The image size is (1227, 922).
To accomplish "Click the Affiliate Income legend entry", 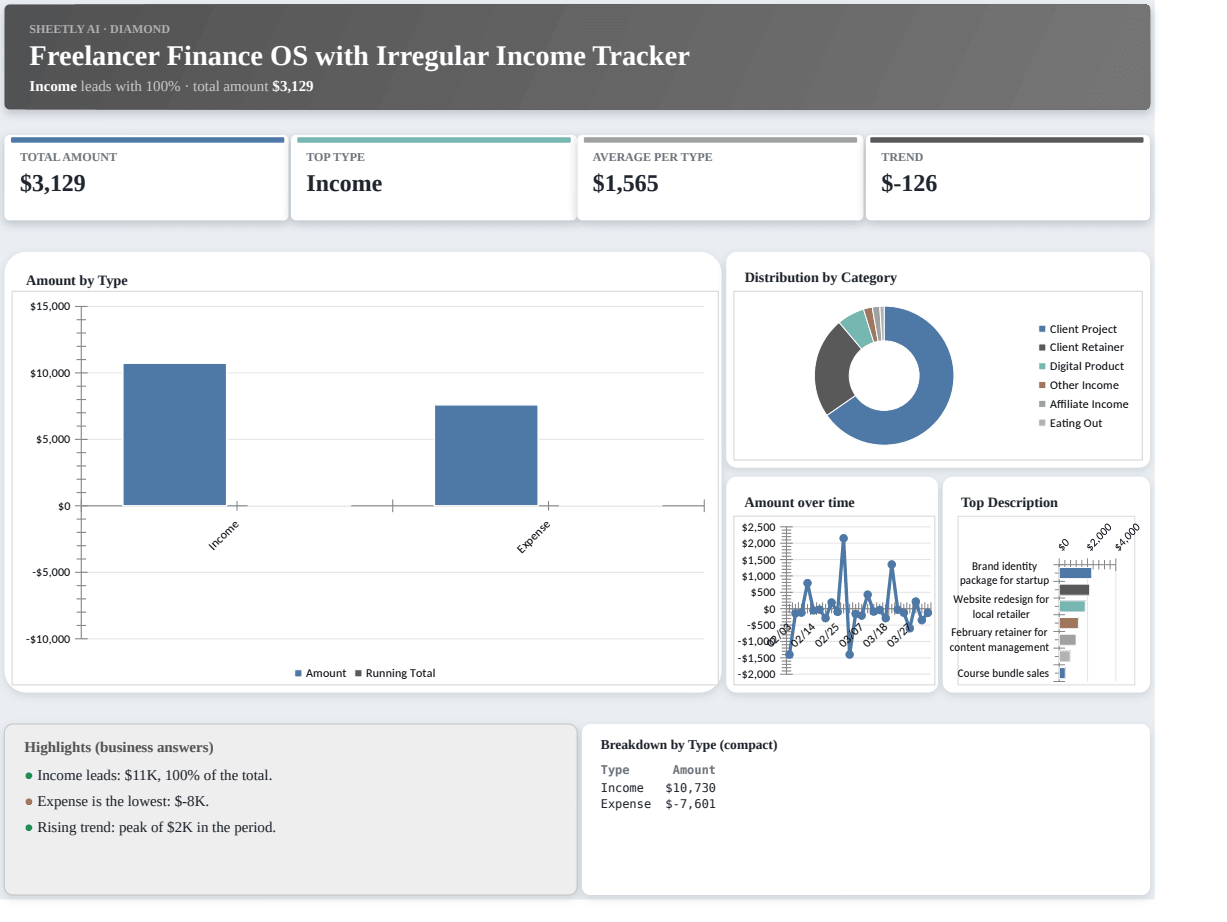I will tap(1084, 404).
